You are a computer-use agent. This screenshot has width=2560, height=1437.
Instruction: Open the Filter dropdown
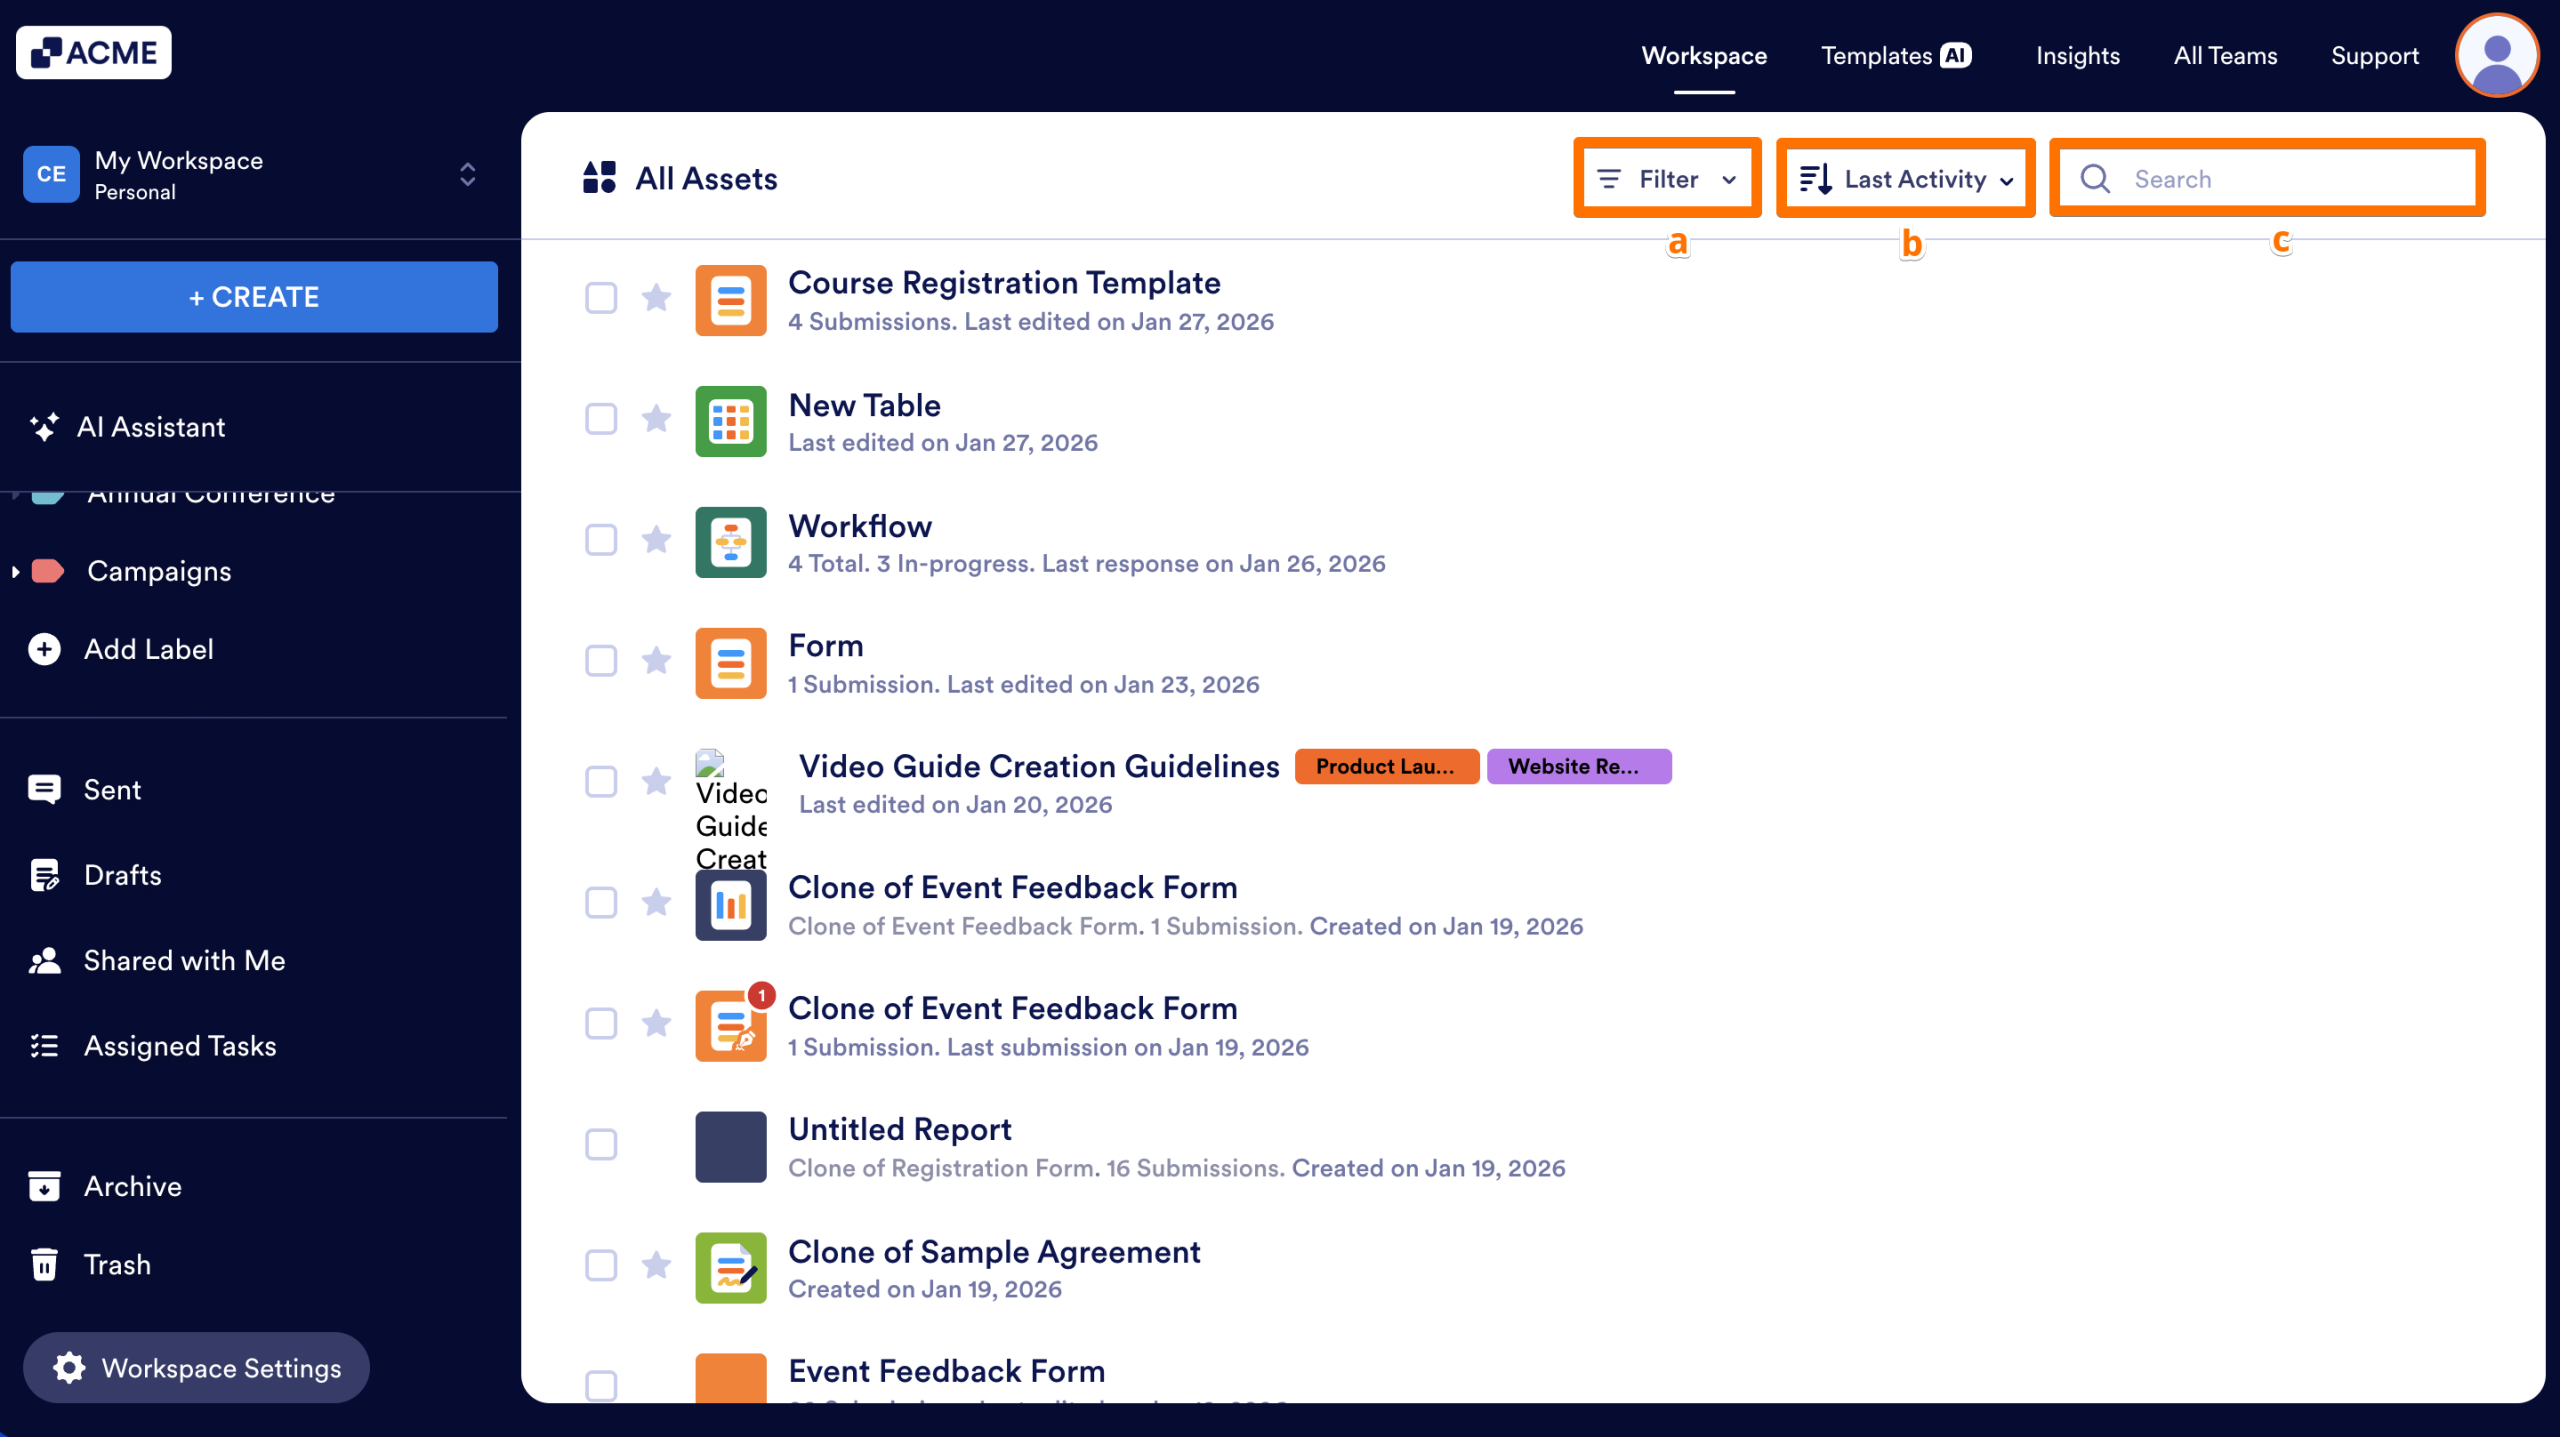point(1667,179)
